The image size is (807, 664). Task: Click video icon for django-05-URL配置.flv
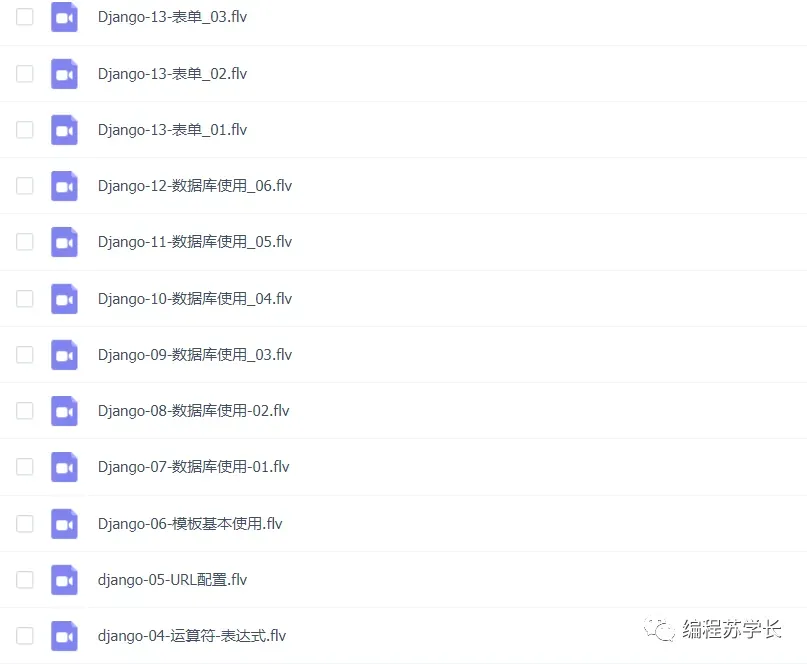coord(64,580)
